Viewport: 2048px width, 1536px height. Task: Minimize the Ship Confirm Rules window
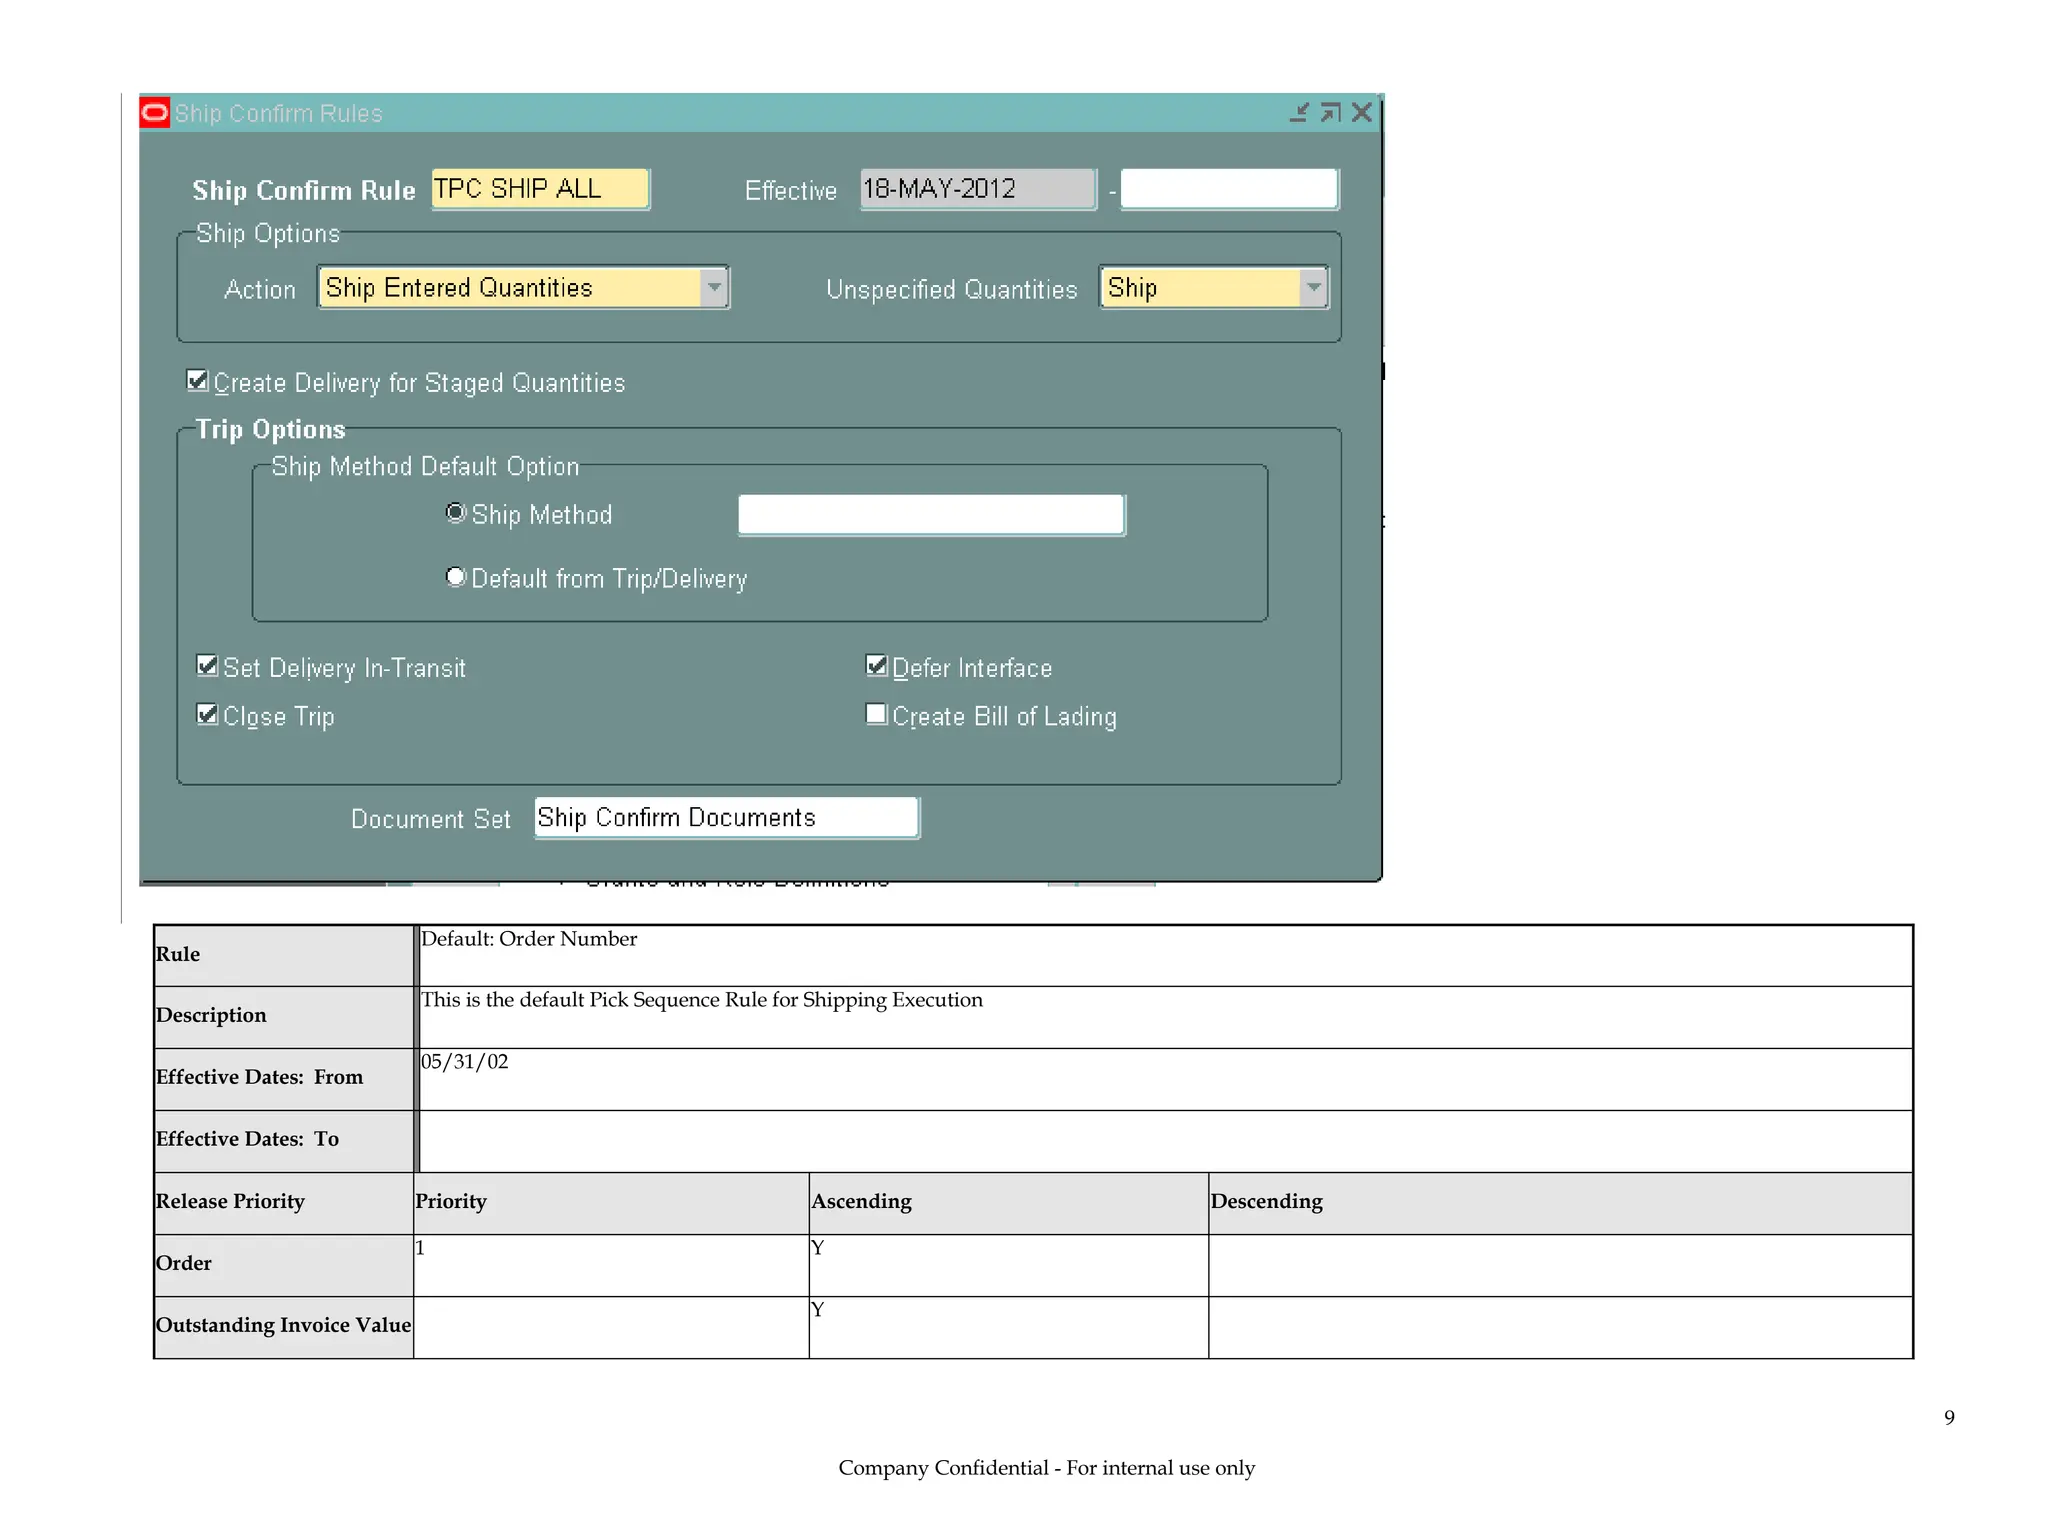coord(1299,113)
